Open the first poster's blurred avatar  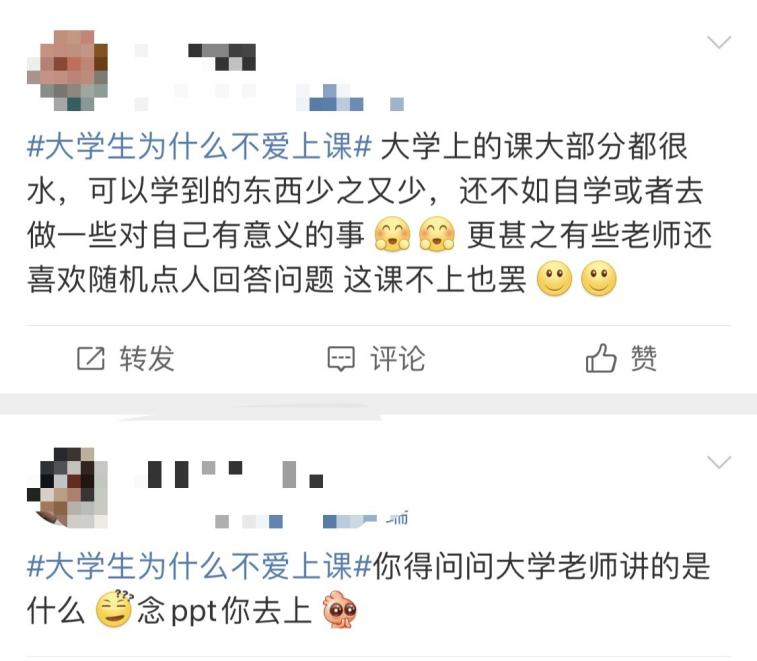point(67,70)
